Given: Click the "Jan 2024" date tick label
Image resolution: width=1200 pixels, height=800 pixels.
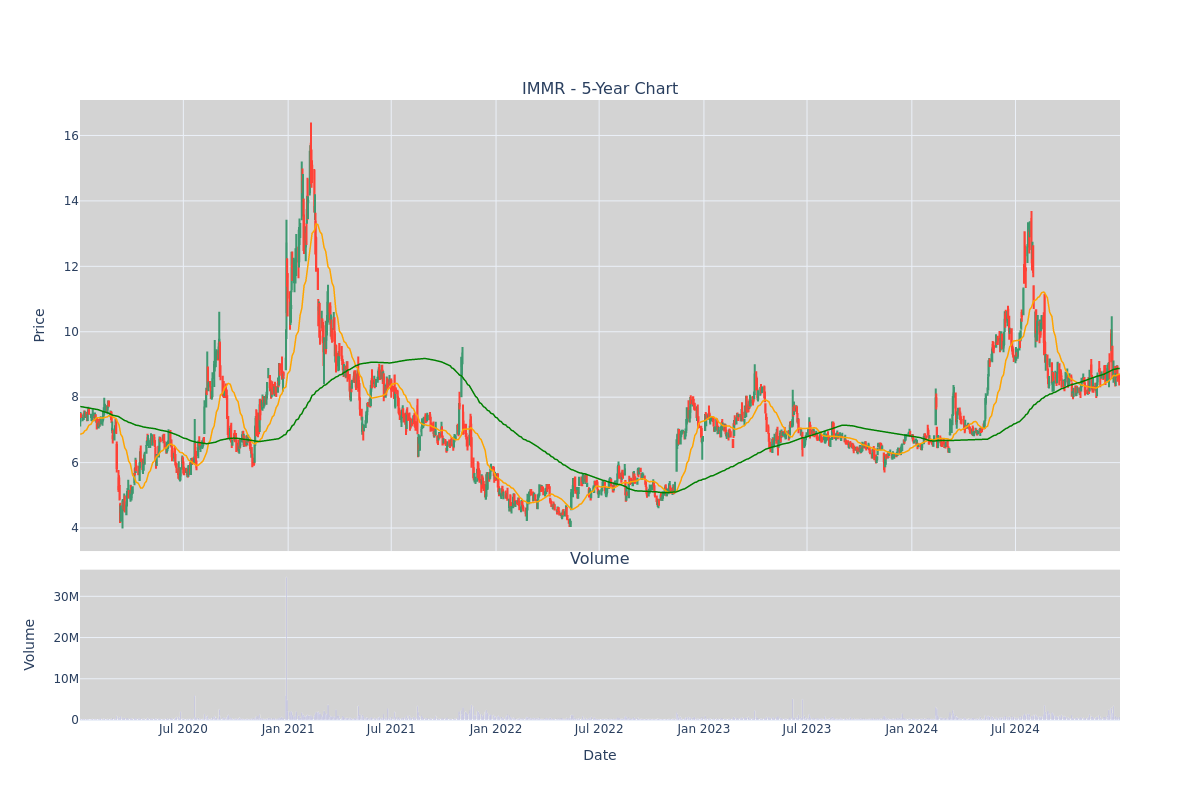Looking at the screenshot, I should point(912,729).
